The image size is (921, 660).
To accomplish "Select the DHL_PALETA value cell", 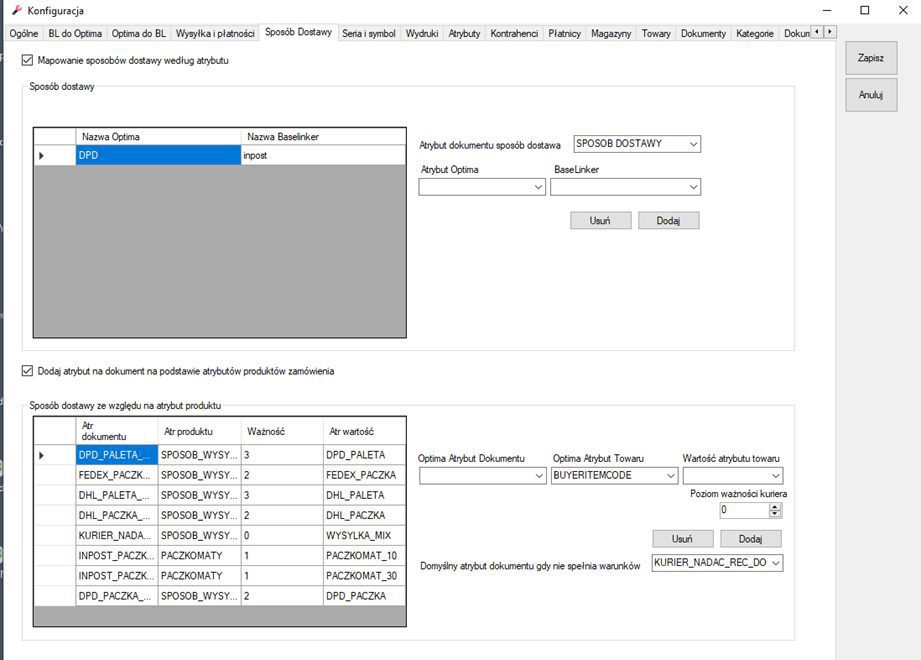I will tap(364, 496).
